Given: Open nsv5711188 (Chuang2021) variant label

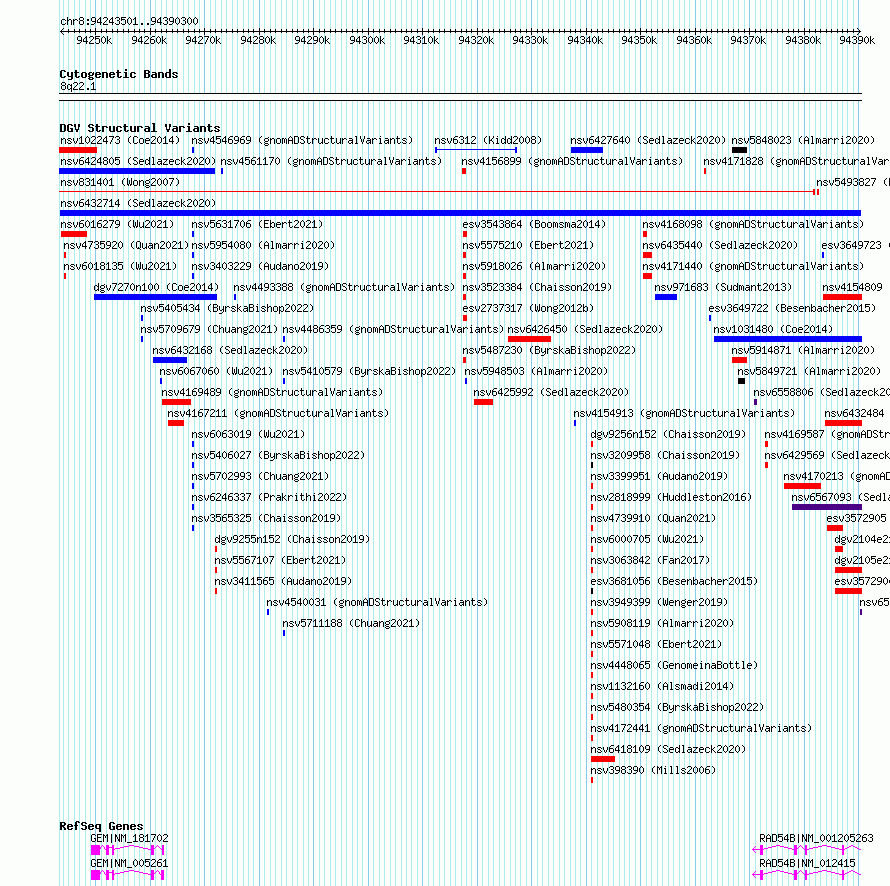Looking at the screenshot, I should pyautogui.click(x=351, y=623).
